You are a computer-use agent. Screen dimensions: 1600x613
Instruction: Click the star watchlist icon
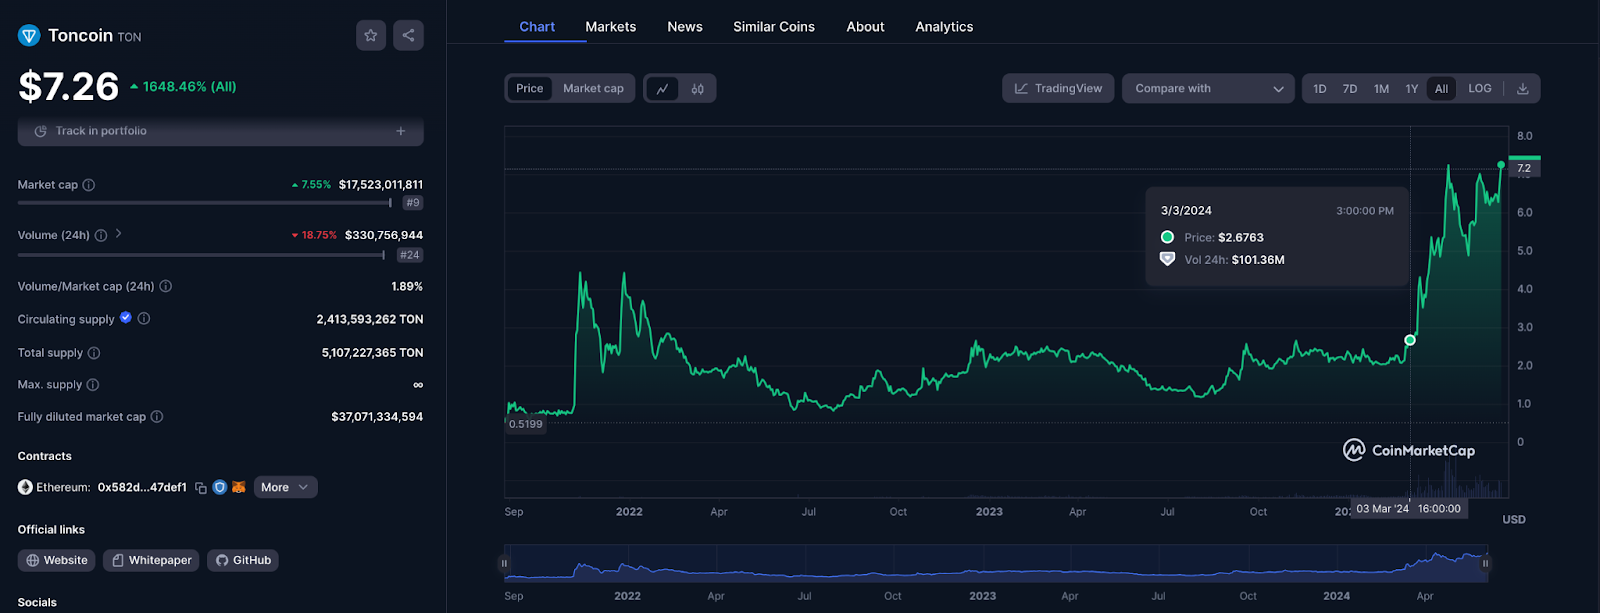pyautogui.click(x=371, y=35)
